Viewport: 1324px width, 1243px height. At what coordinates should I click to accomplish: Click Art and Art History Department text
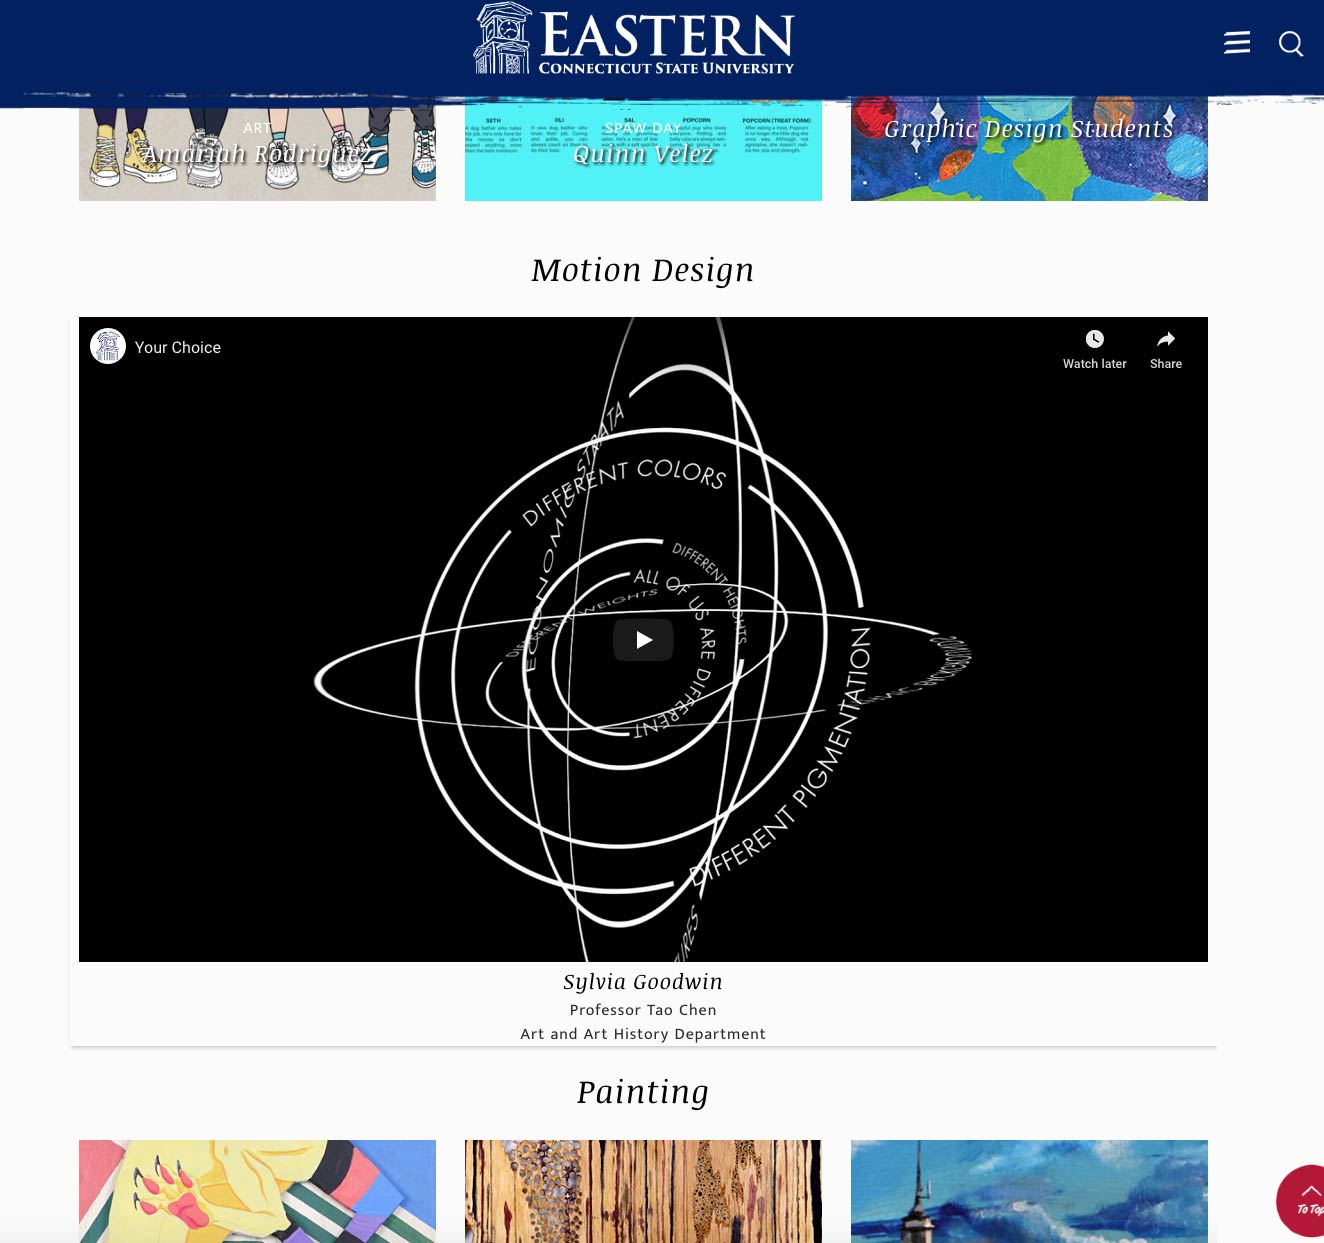click(x=643, y=1034)
